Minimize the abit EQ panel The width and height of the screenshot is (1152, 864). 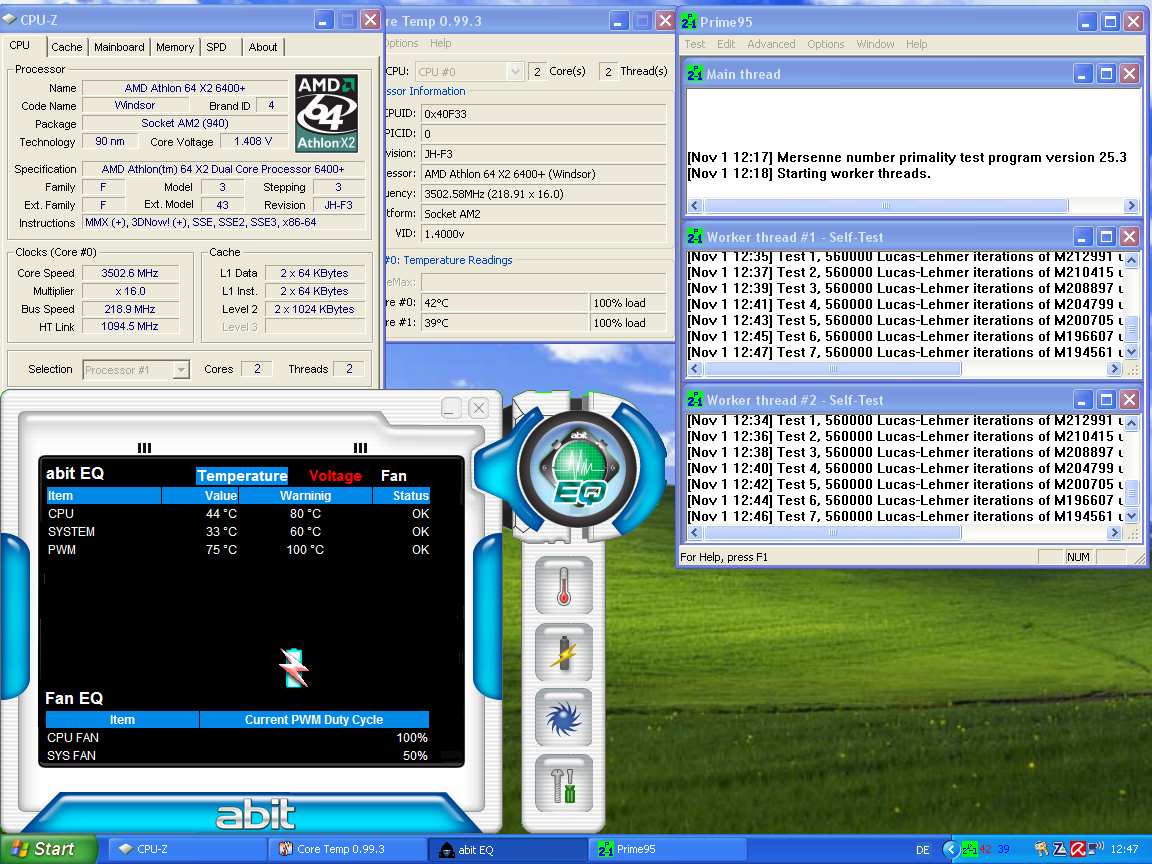pos(451,408)
